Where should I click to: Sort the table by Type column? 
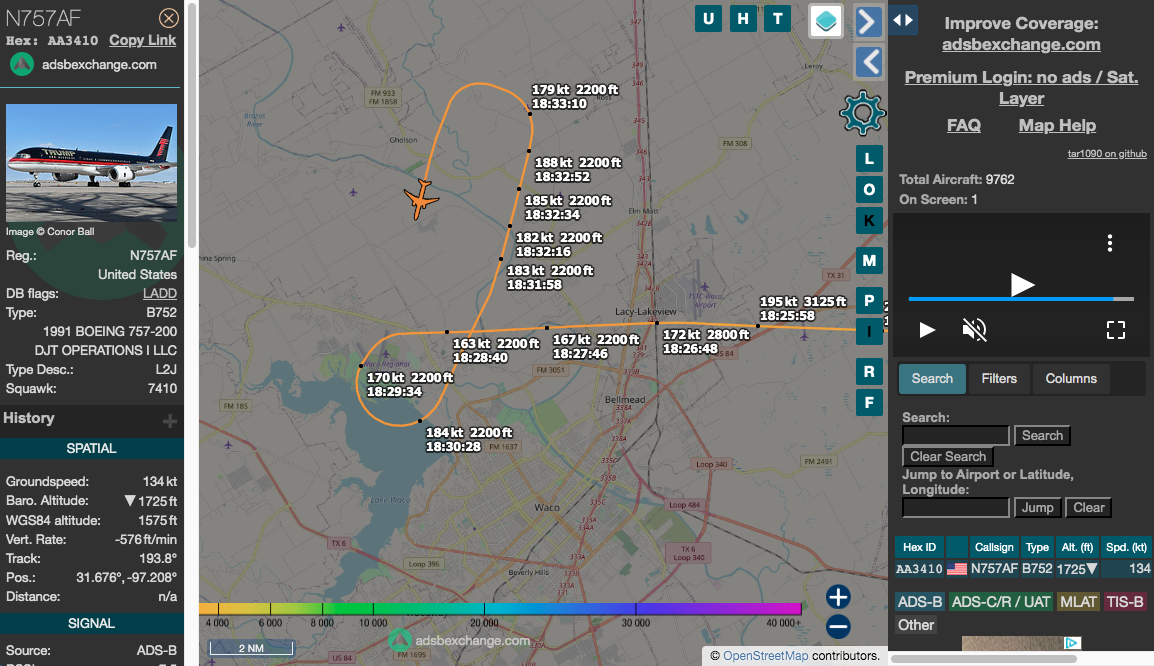pyautogui.click(x=1037, y=548)
